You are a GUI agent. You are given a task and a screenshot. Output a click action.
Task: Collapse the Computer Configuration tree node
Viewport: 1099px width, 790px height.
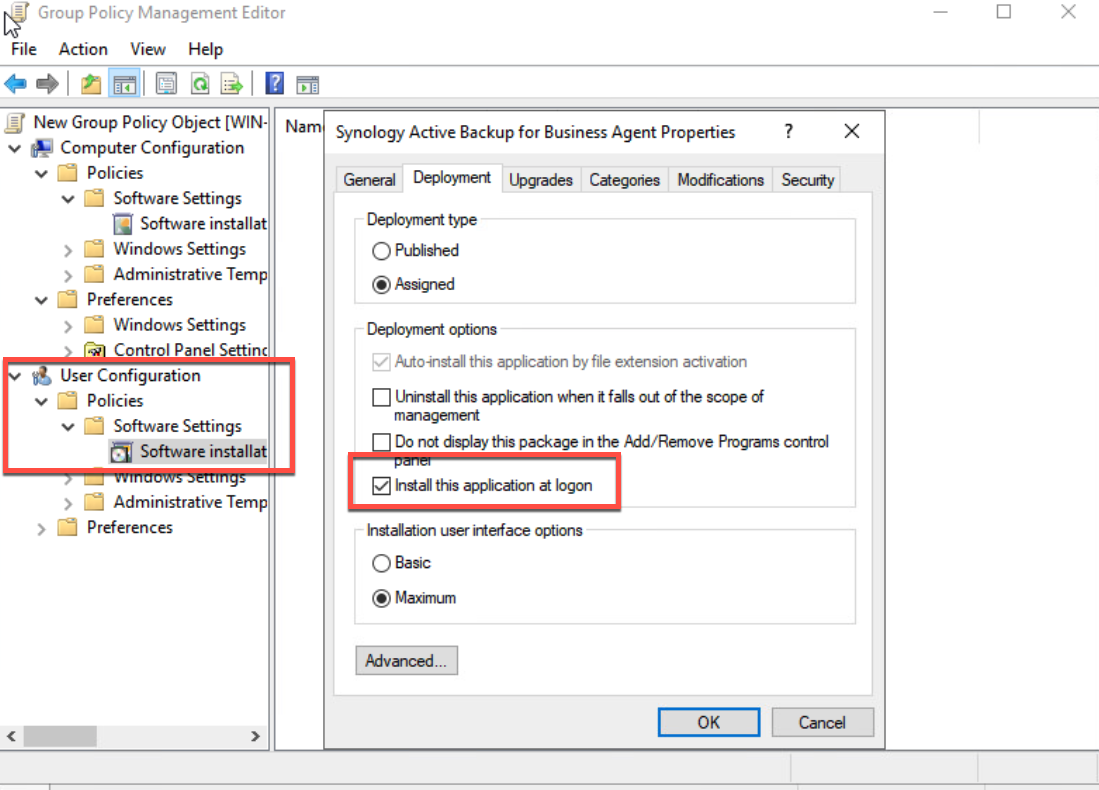(x=13, y=147)
